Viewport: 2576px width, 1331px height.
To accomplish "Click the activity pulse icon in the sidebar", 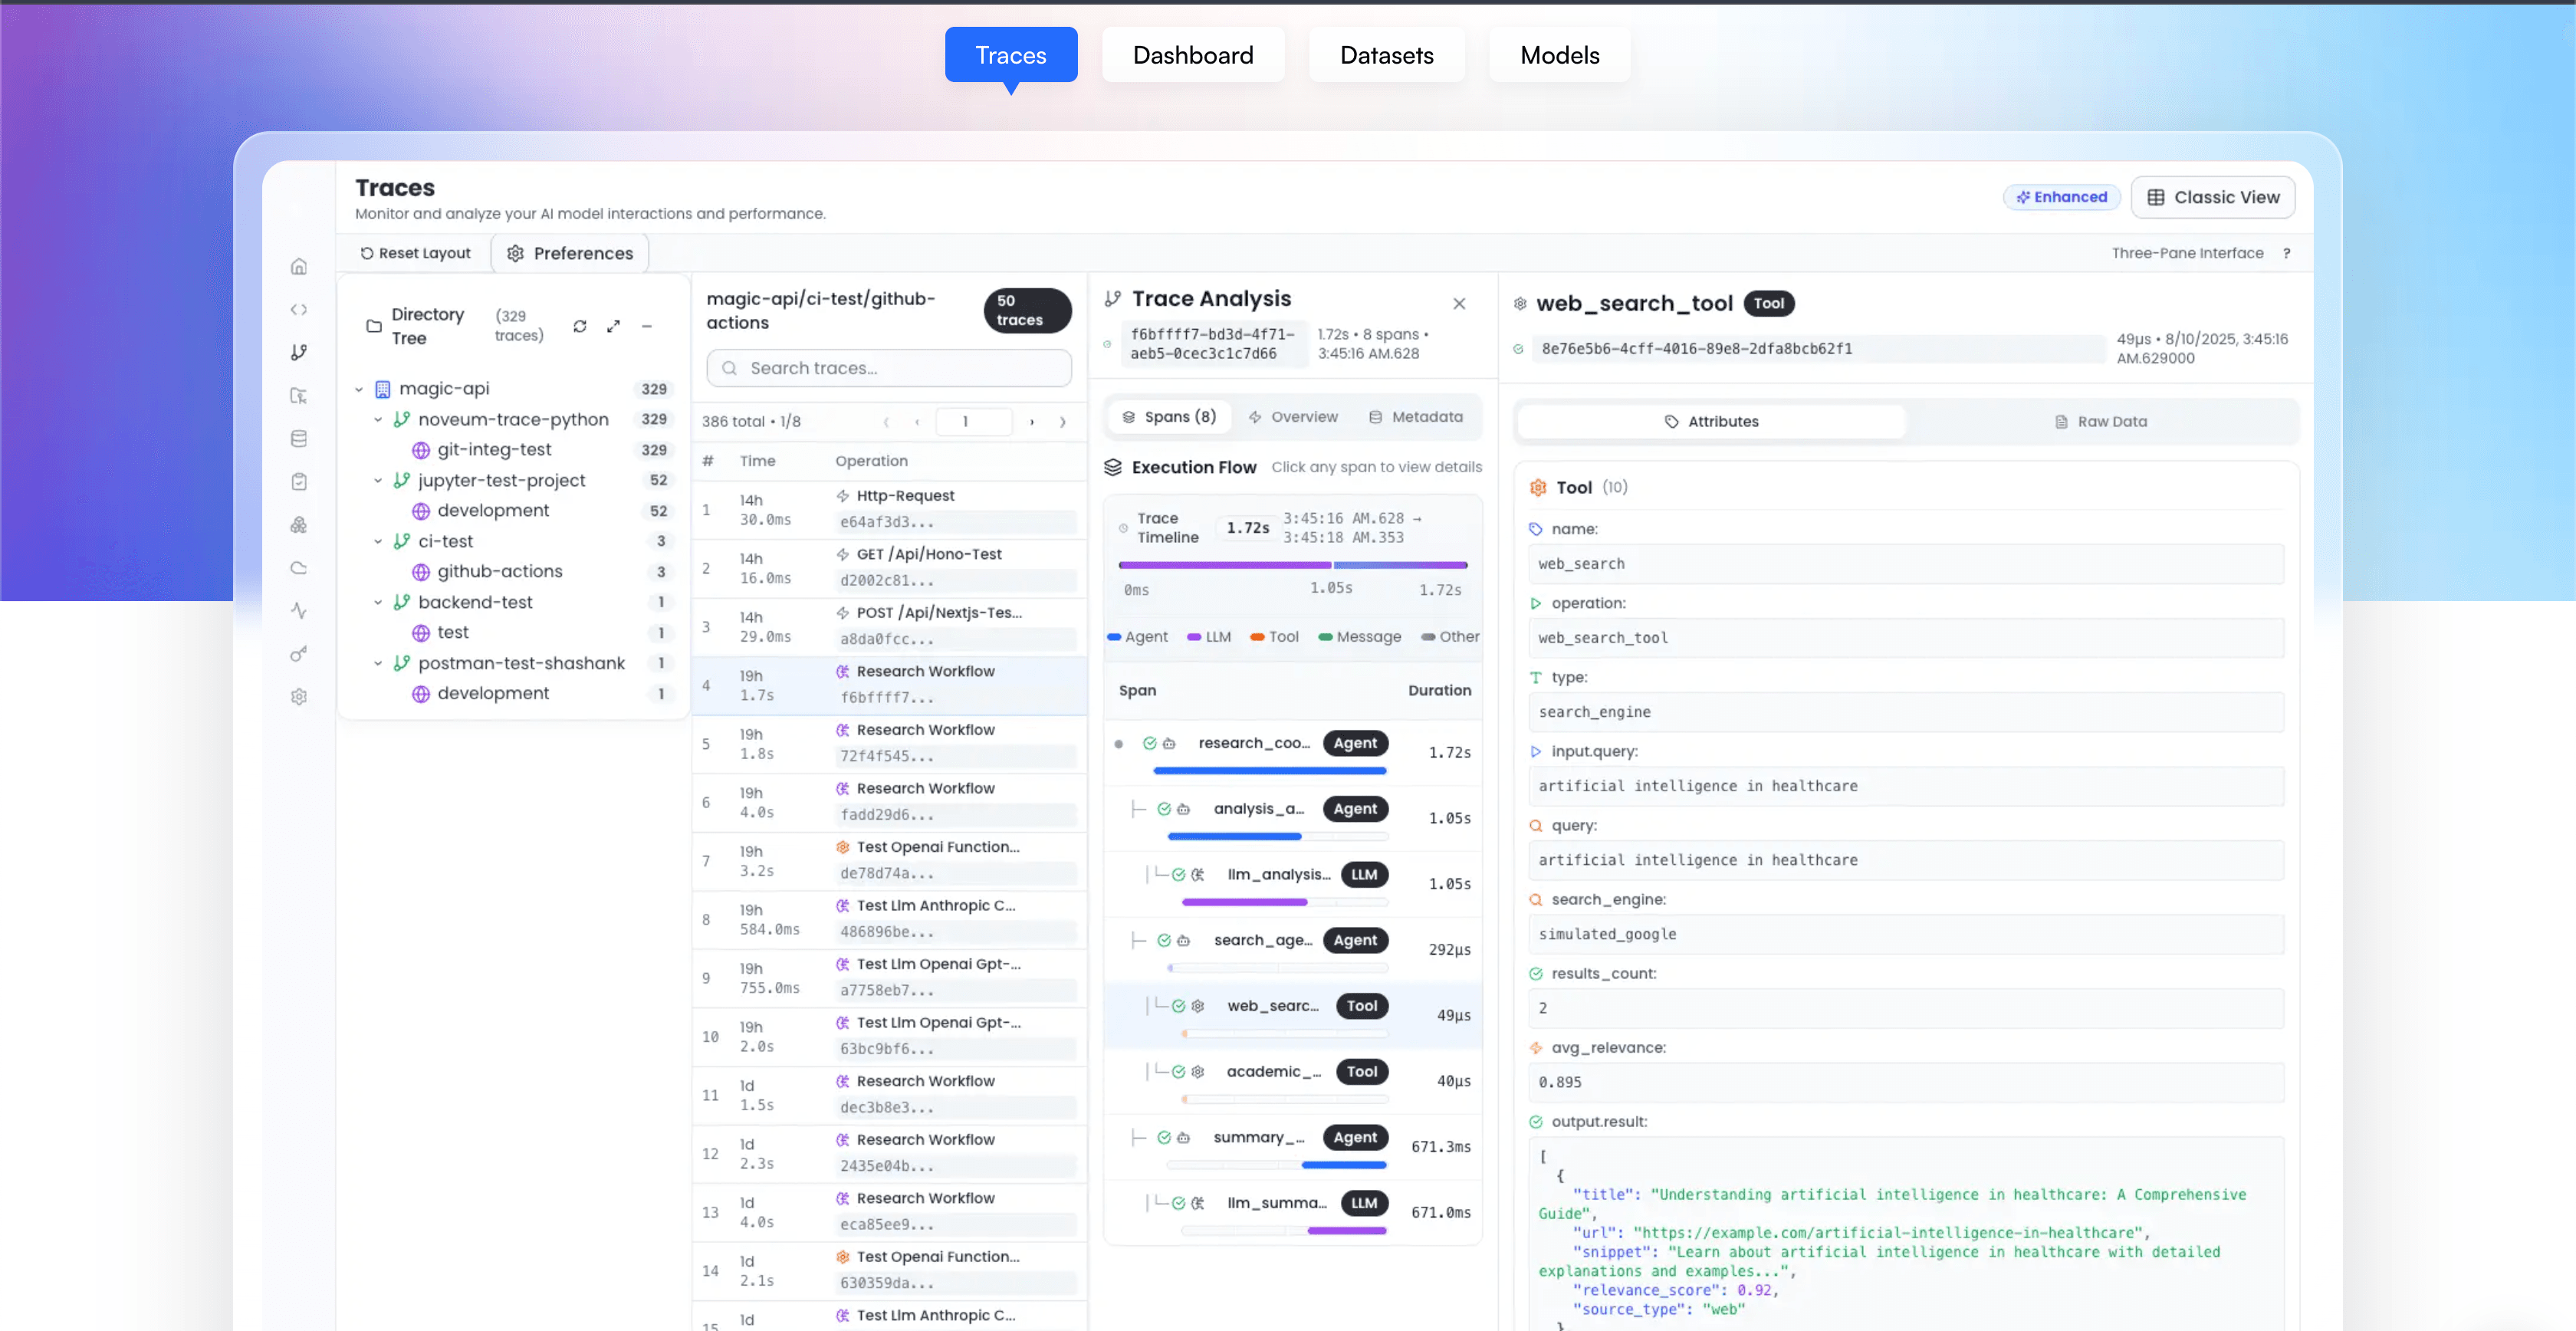I will [298, 610].
